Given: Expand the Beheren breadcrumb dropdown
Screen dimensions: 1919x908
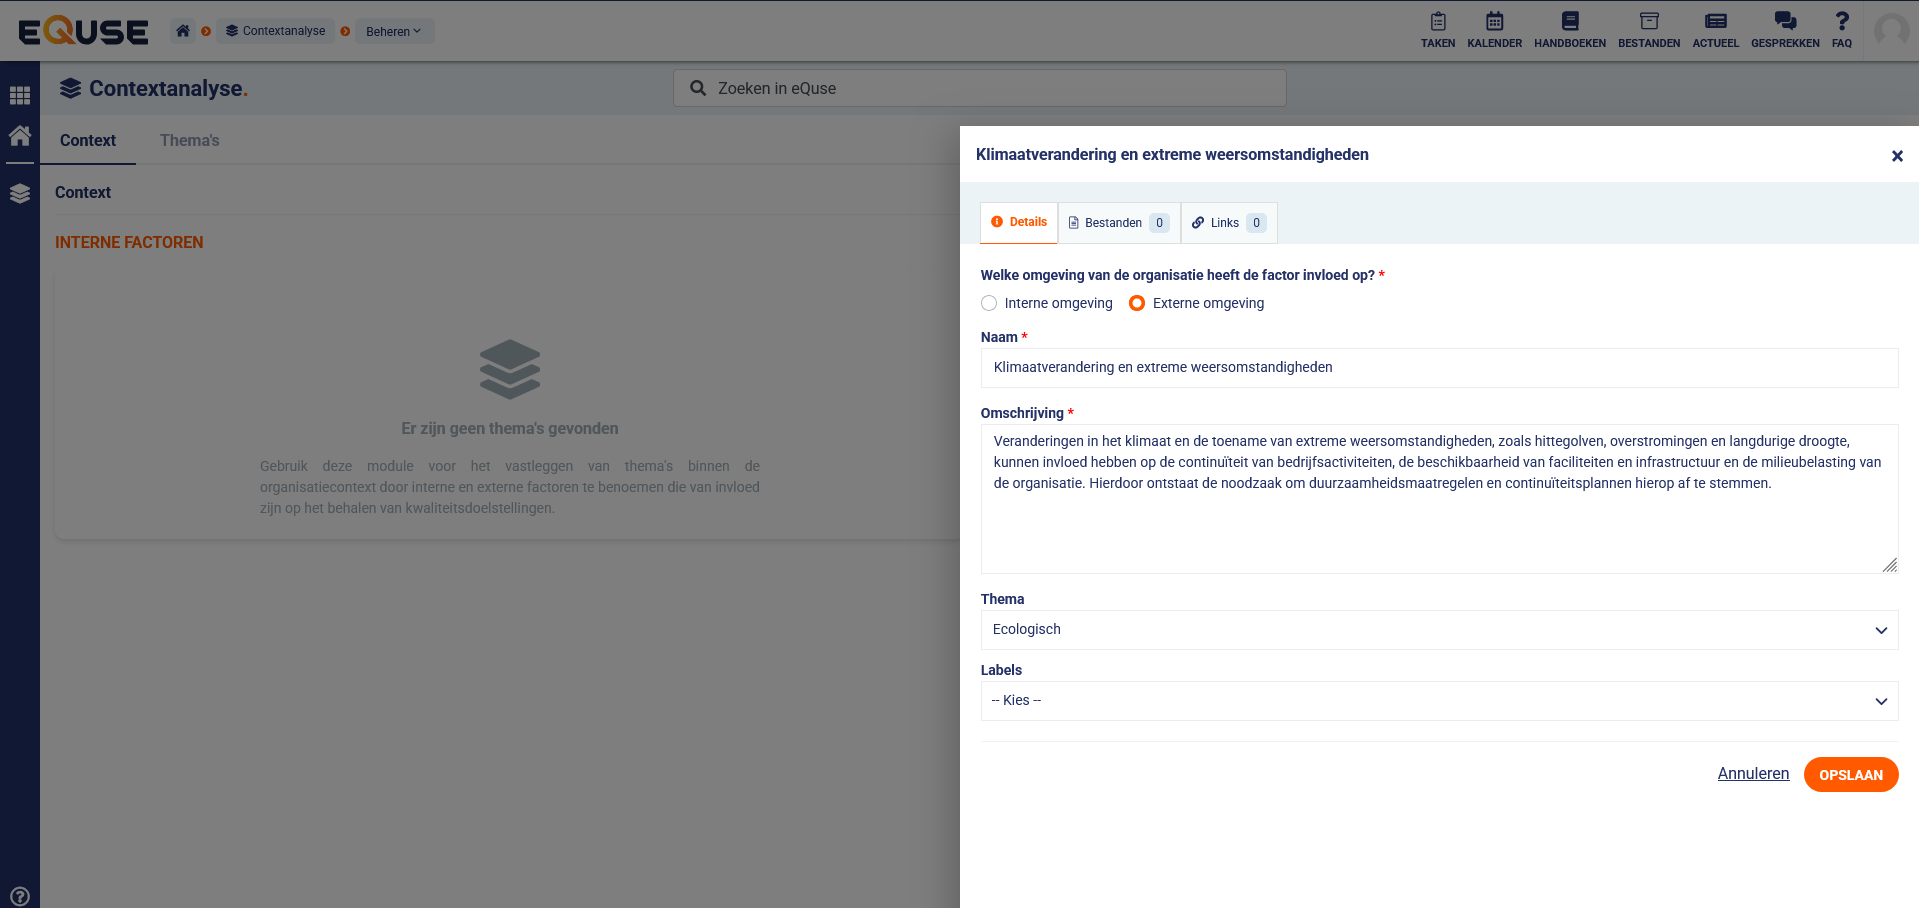Looking at the screenshot, I should (393, 31).
